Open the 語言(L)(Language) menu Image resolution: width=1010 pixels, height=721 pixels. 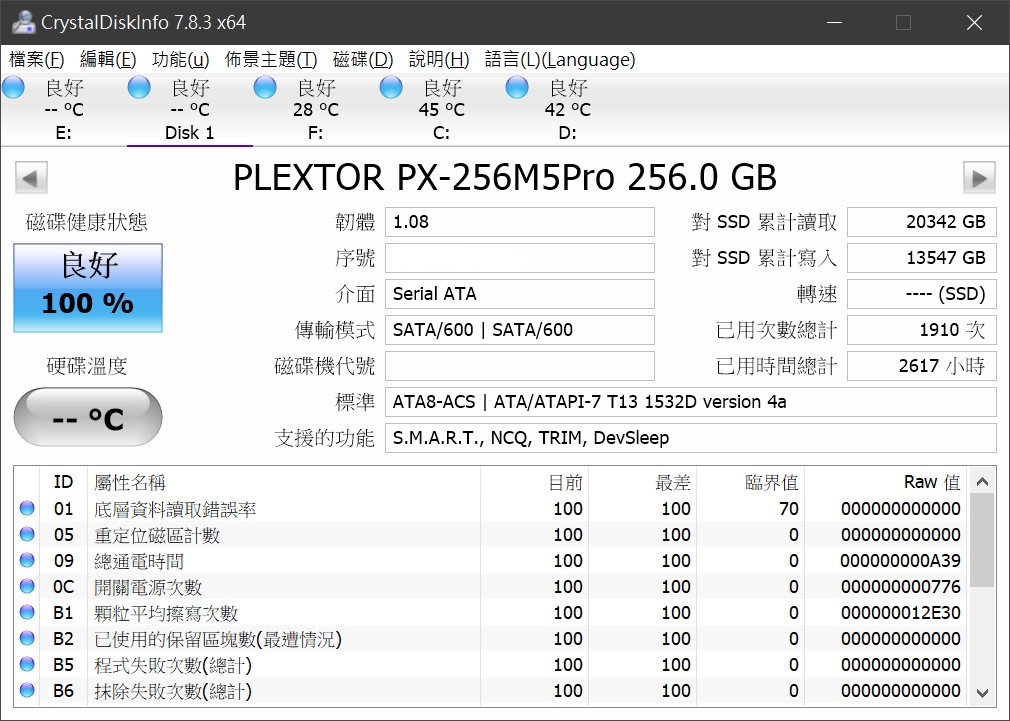[x=560, y=60]
